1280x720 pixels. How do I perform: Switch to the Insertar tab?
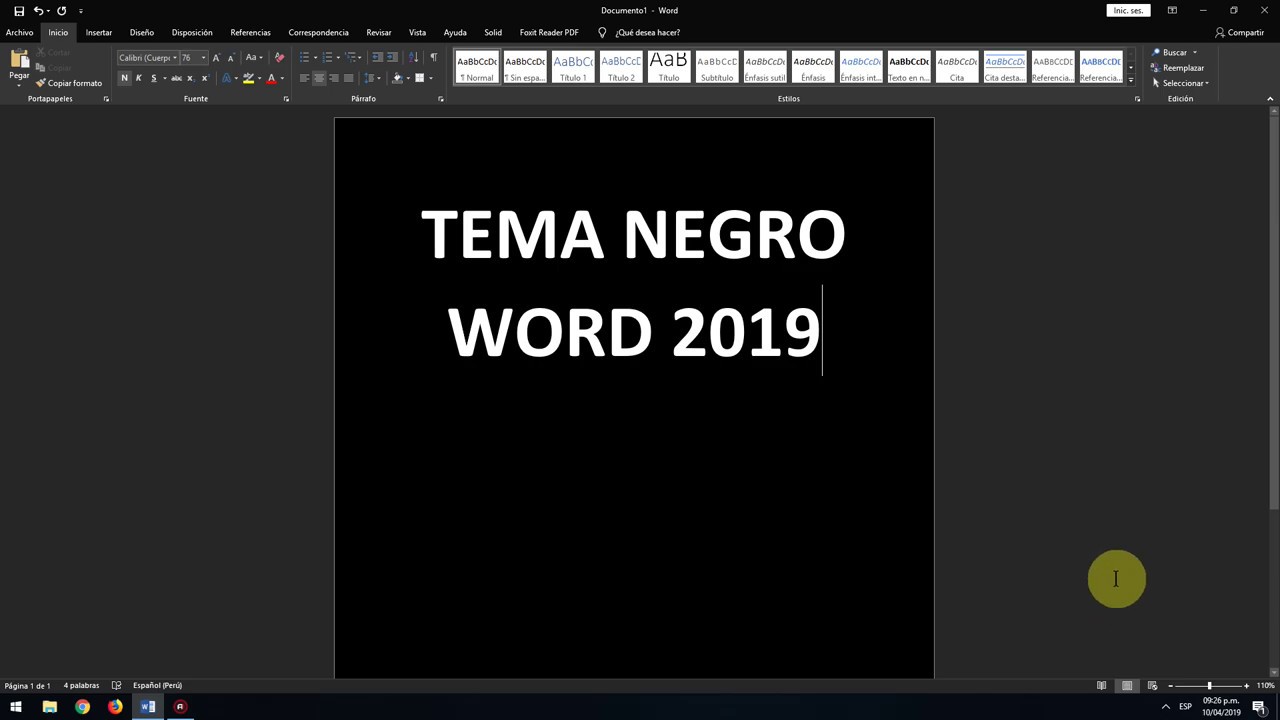tap(99, 32)
